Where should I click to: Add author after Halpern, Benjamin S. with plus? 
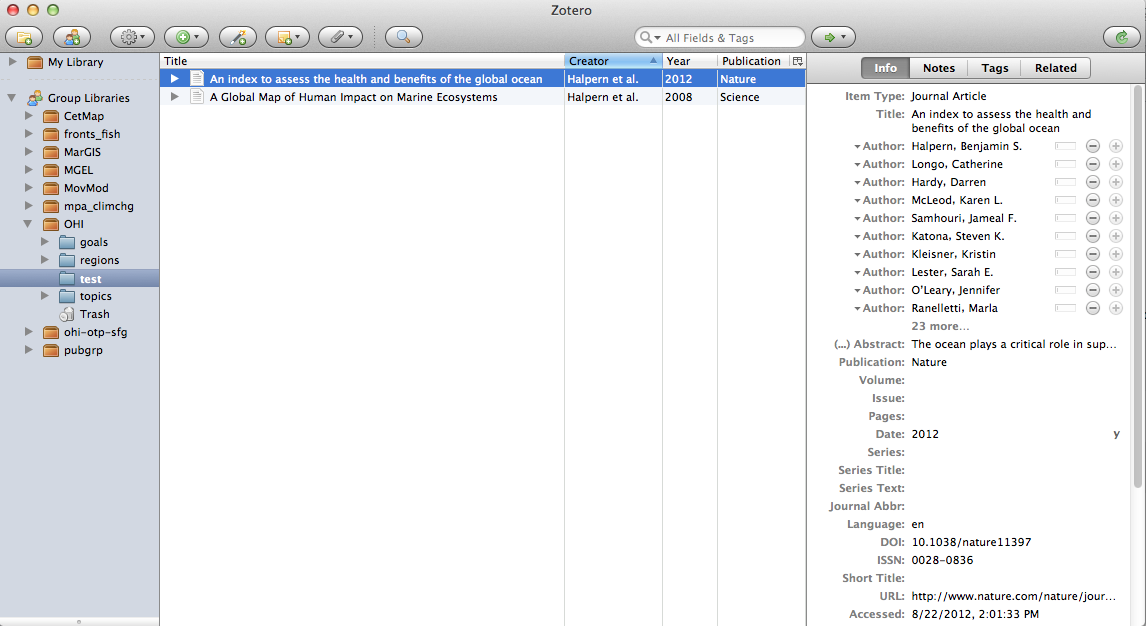click(1116, 146)
